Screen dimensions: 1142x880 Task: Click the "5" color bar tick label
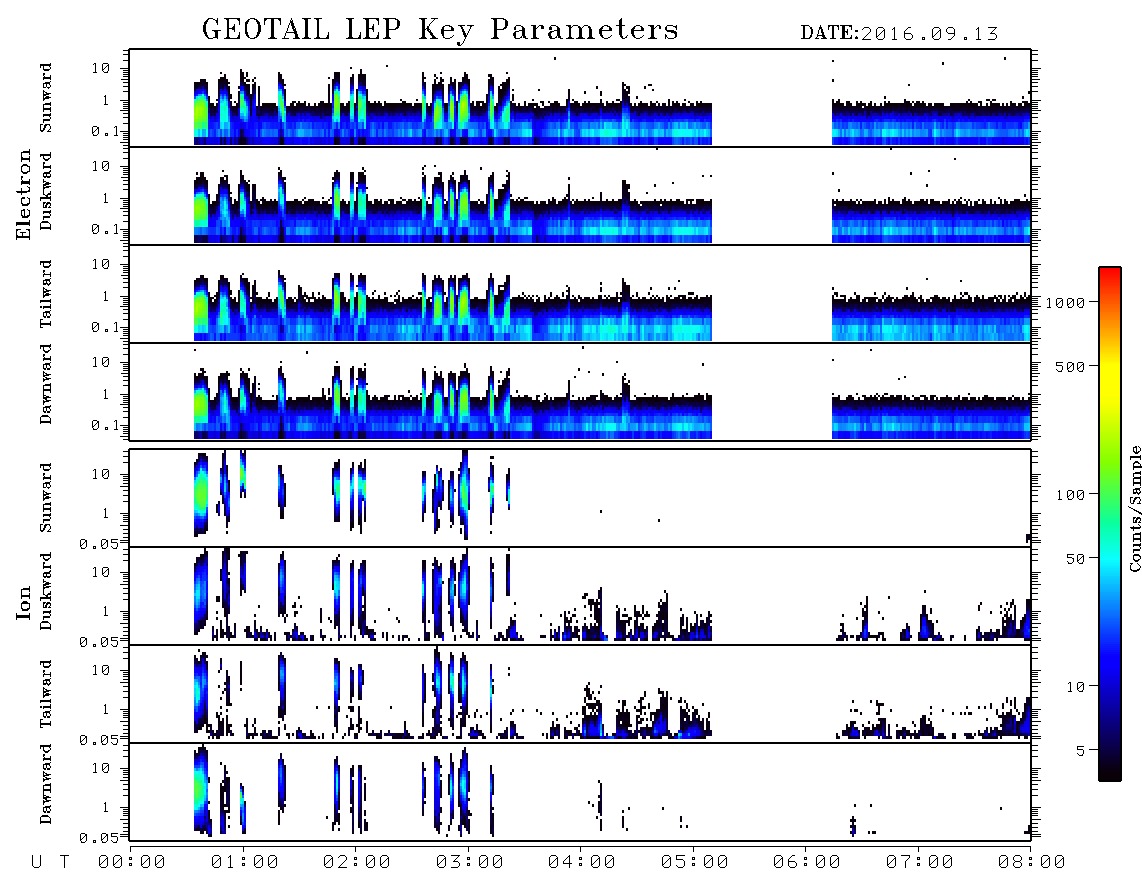point(1081,751)
